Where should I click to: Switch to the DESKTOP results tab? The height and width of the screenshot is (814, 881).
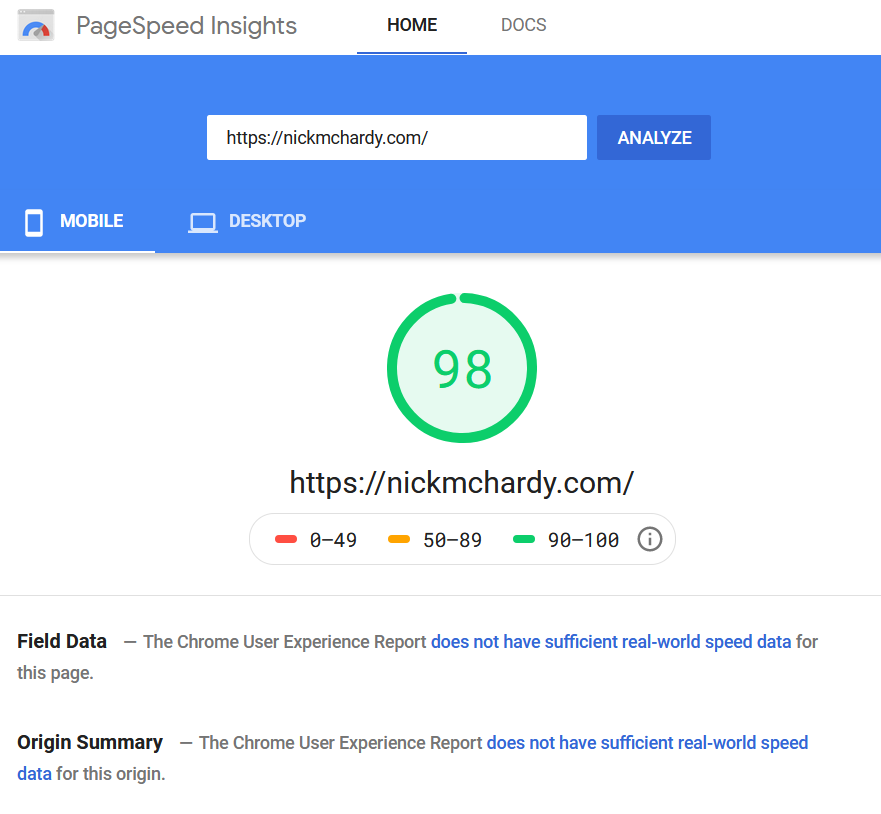[248, 221]
